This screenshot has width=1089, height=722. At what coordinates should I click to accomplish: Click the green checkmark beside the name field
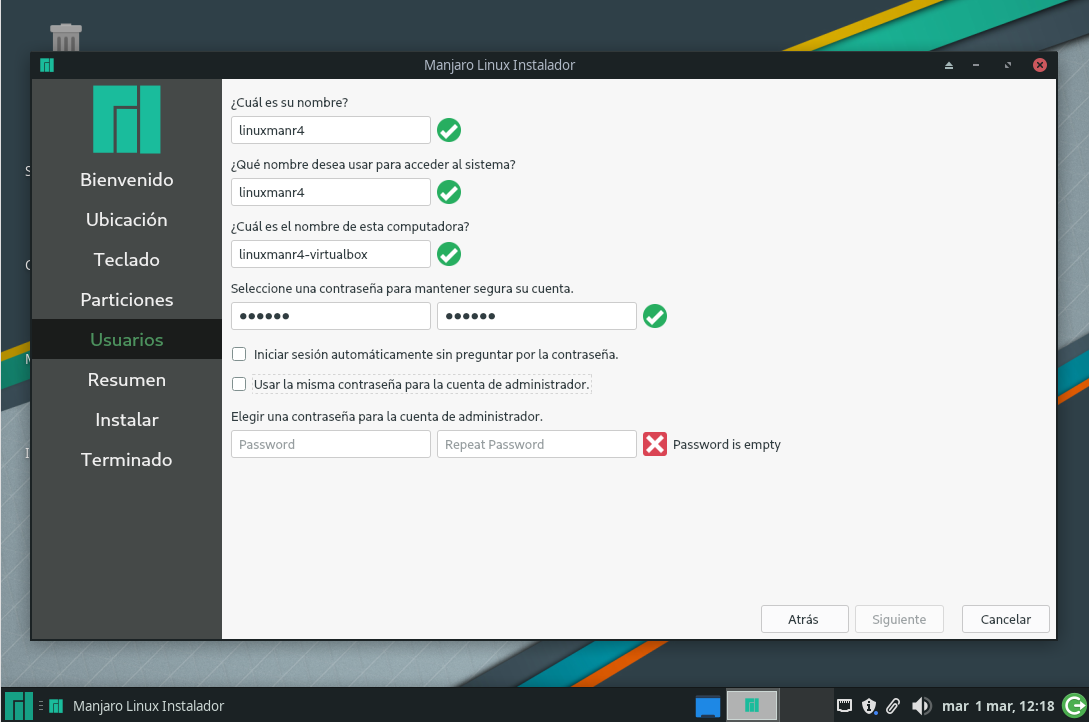448,130
